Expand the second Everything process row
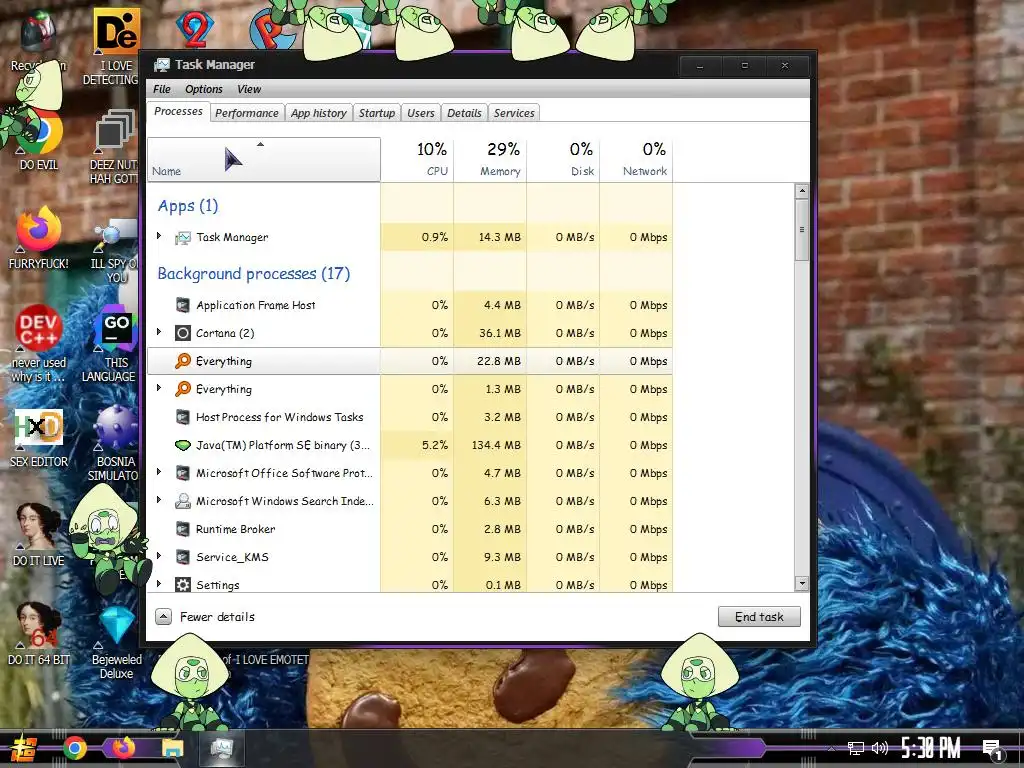 tap(159, 388)
